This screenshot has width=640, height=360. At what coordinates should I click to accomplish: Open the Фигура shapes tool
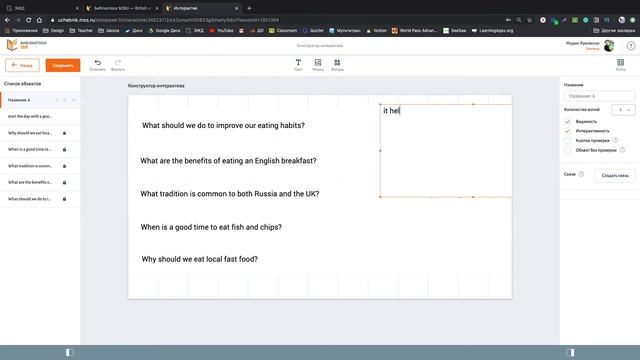[x=337, y=64]
